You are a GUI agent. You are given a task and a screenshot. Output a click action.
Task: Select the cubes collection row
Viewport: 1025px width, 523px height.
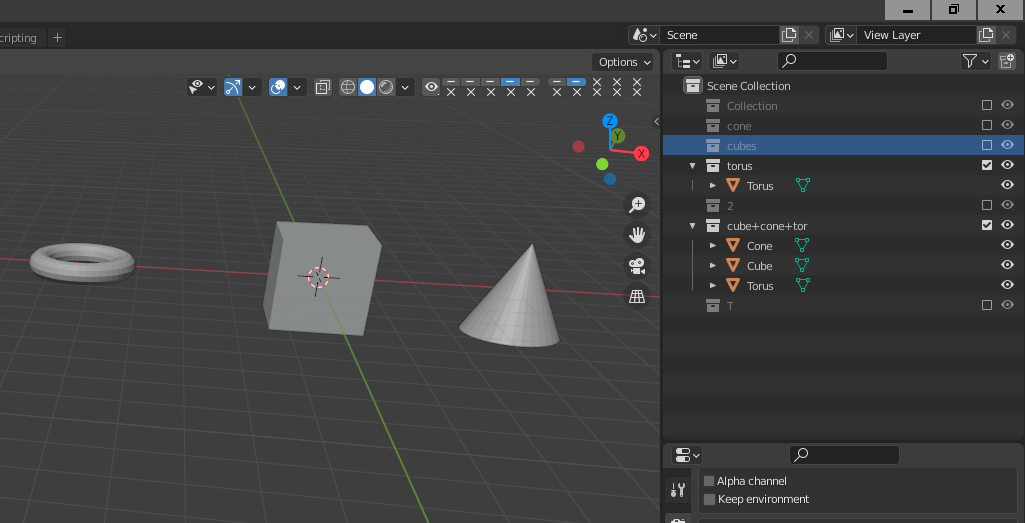click(843, 145)
